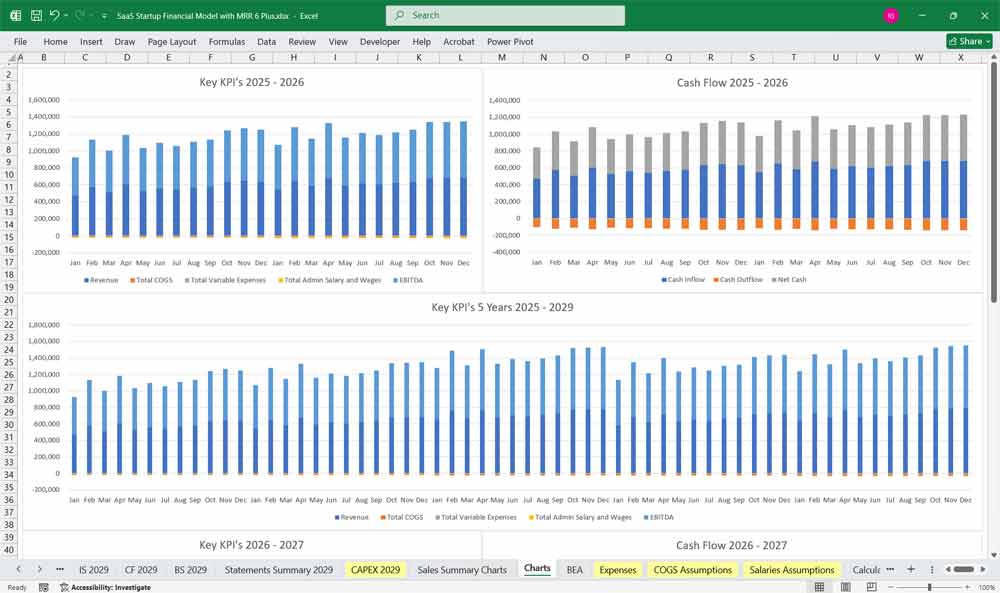
Task: Open the hidden sheets ellipsis dropdown
Action: point(60,568)
